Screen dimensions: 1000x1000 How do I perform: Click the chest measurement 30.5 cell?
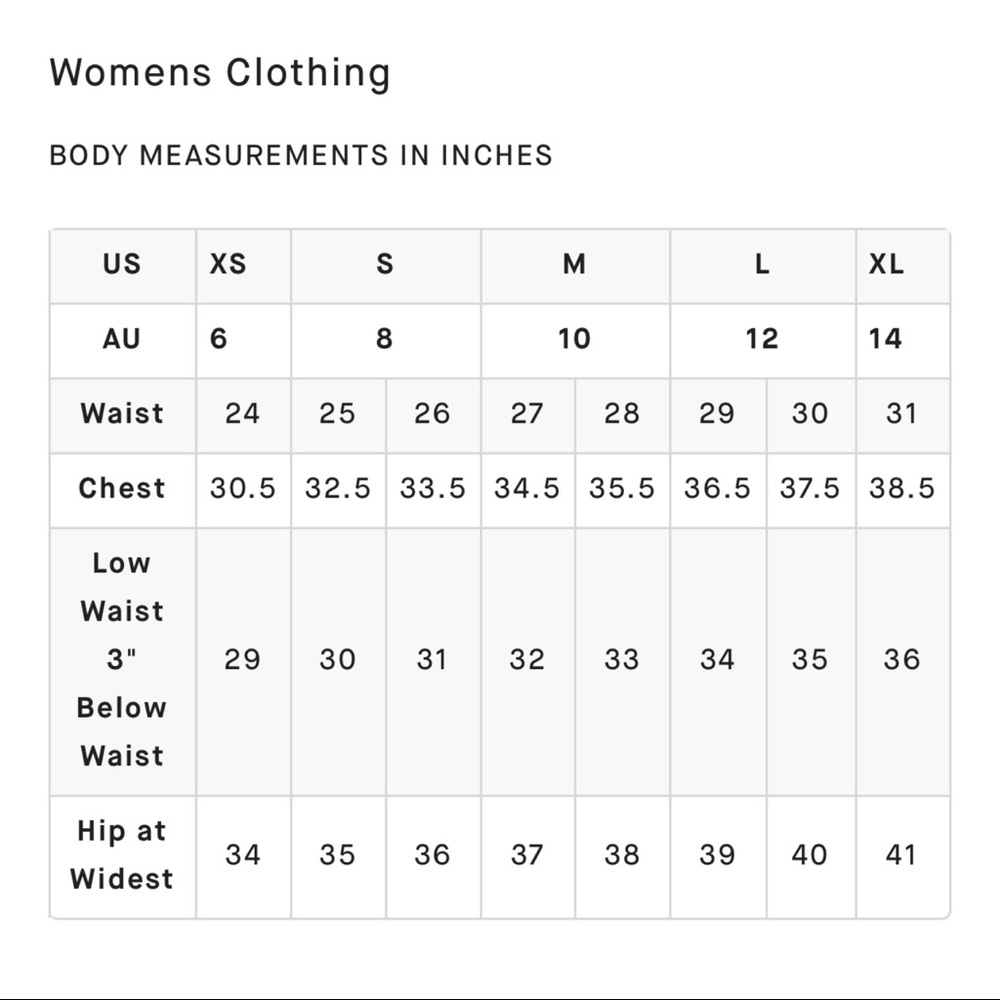tap(242, 489)
